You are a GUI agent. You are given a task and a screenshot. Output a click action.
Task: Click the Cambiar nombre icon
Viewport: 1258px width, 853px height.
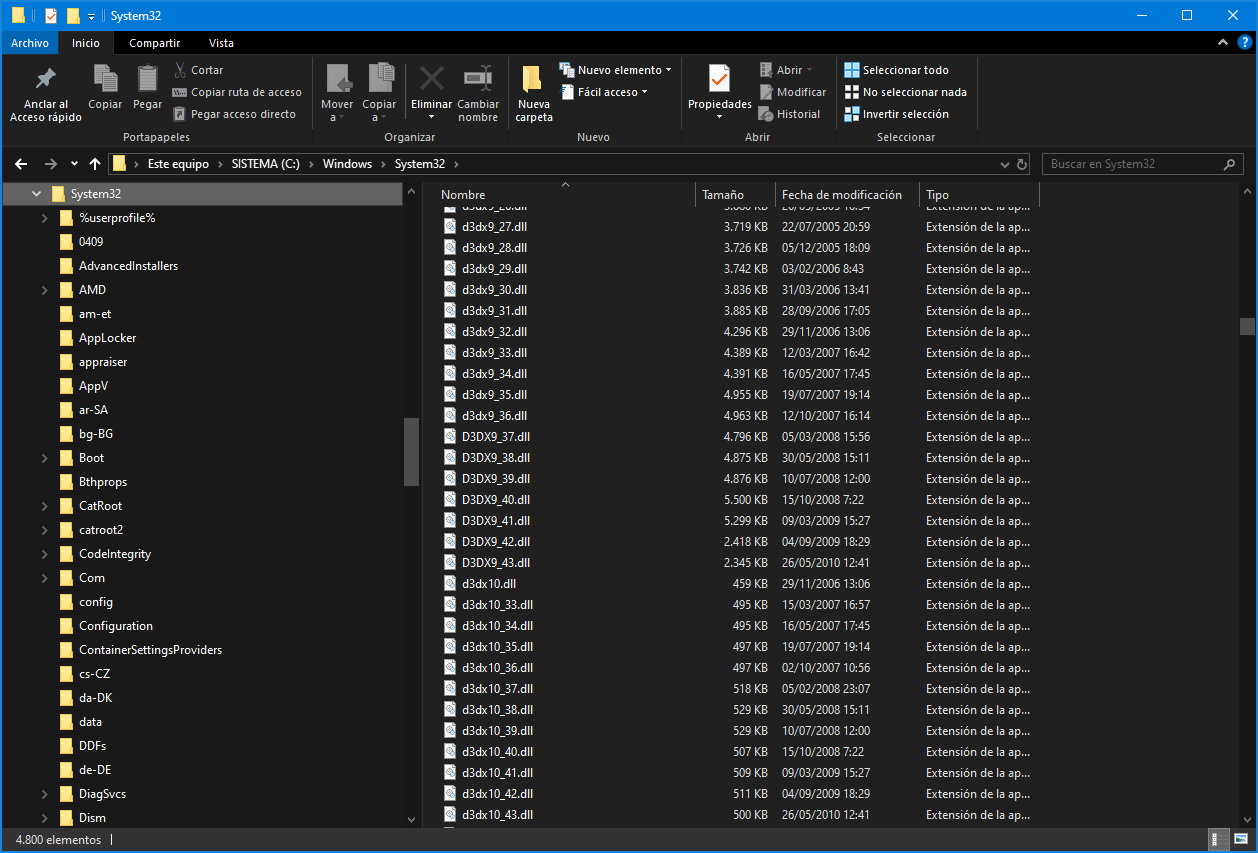point(478,79)
